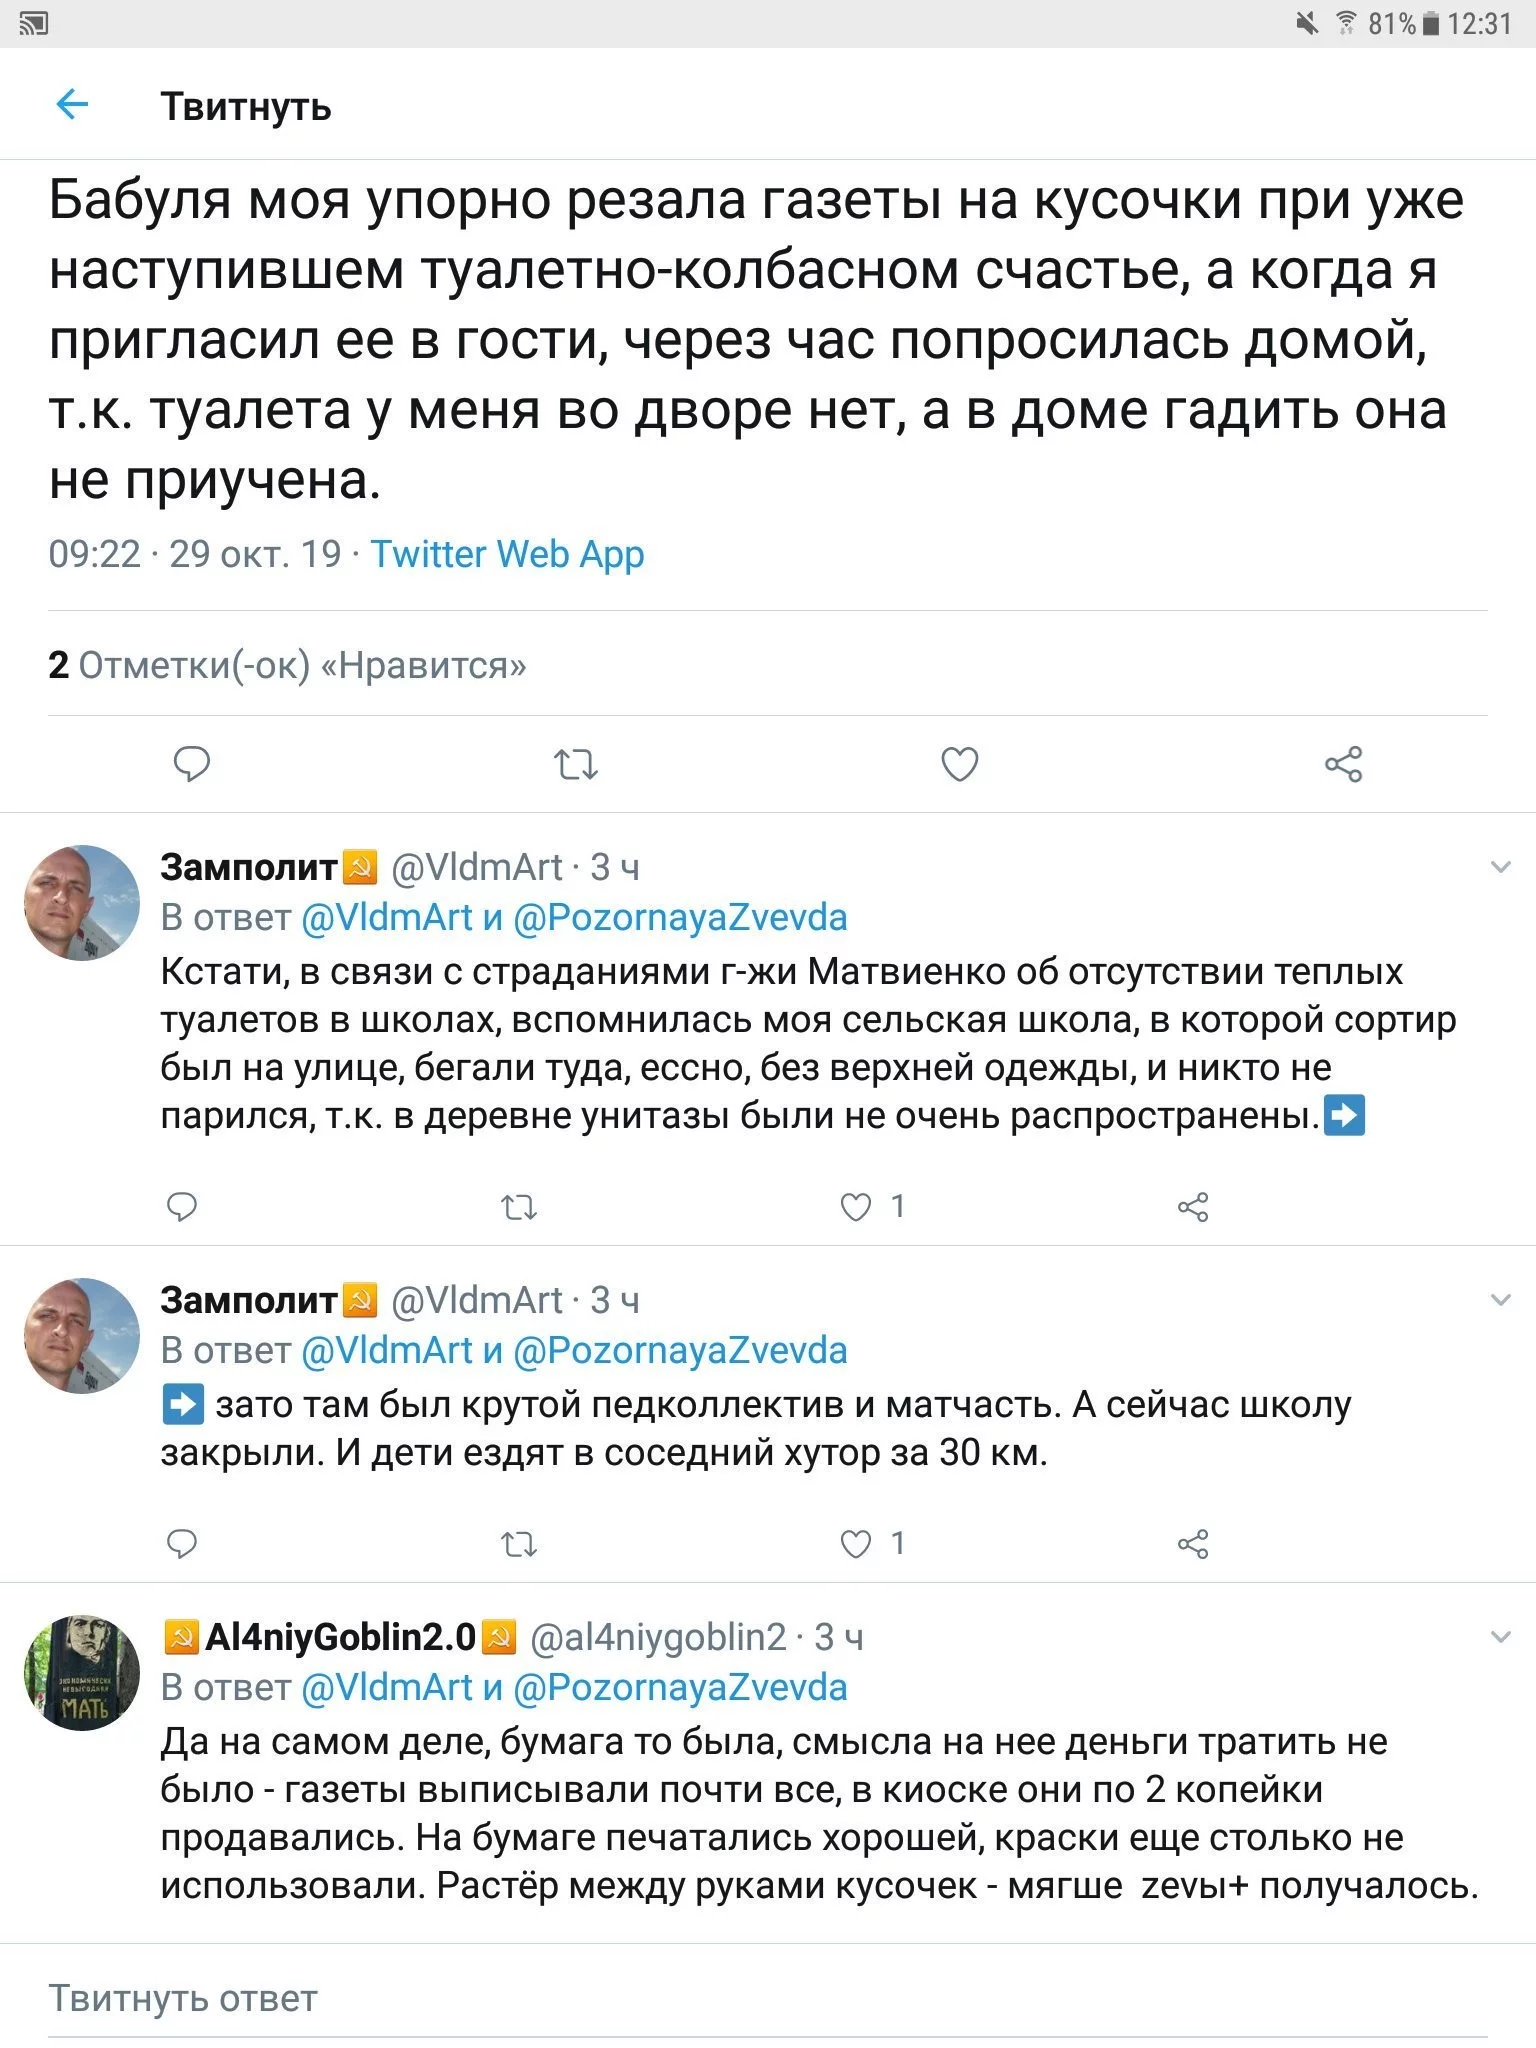
Task: Open the Twitter Web App link
Action: [x=507, y=554]
